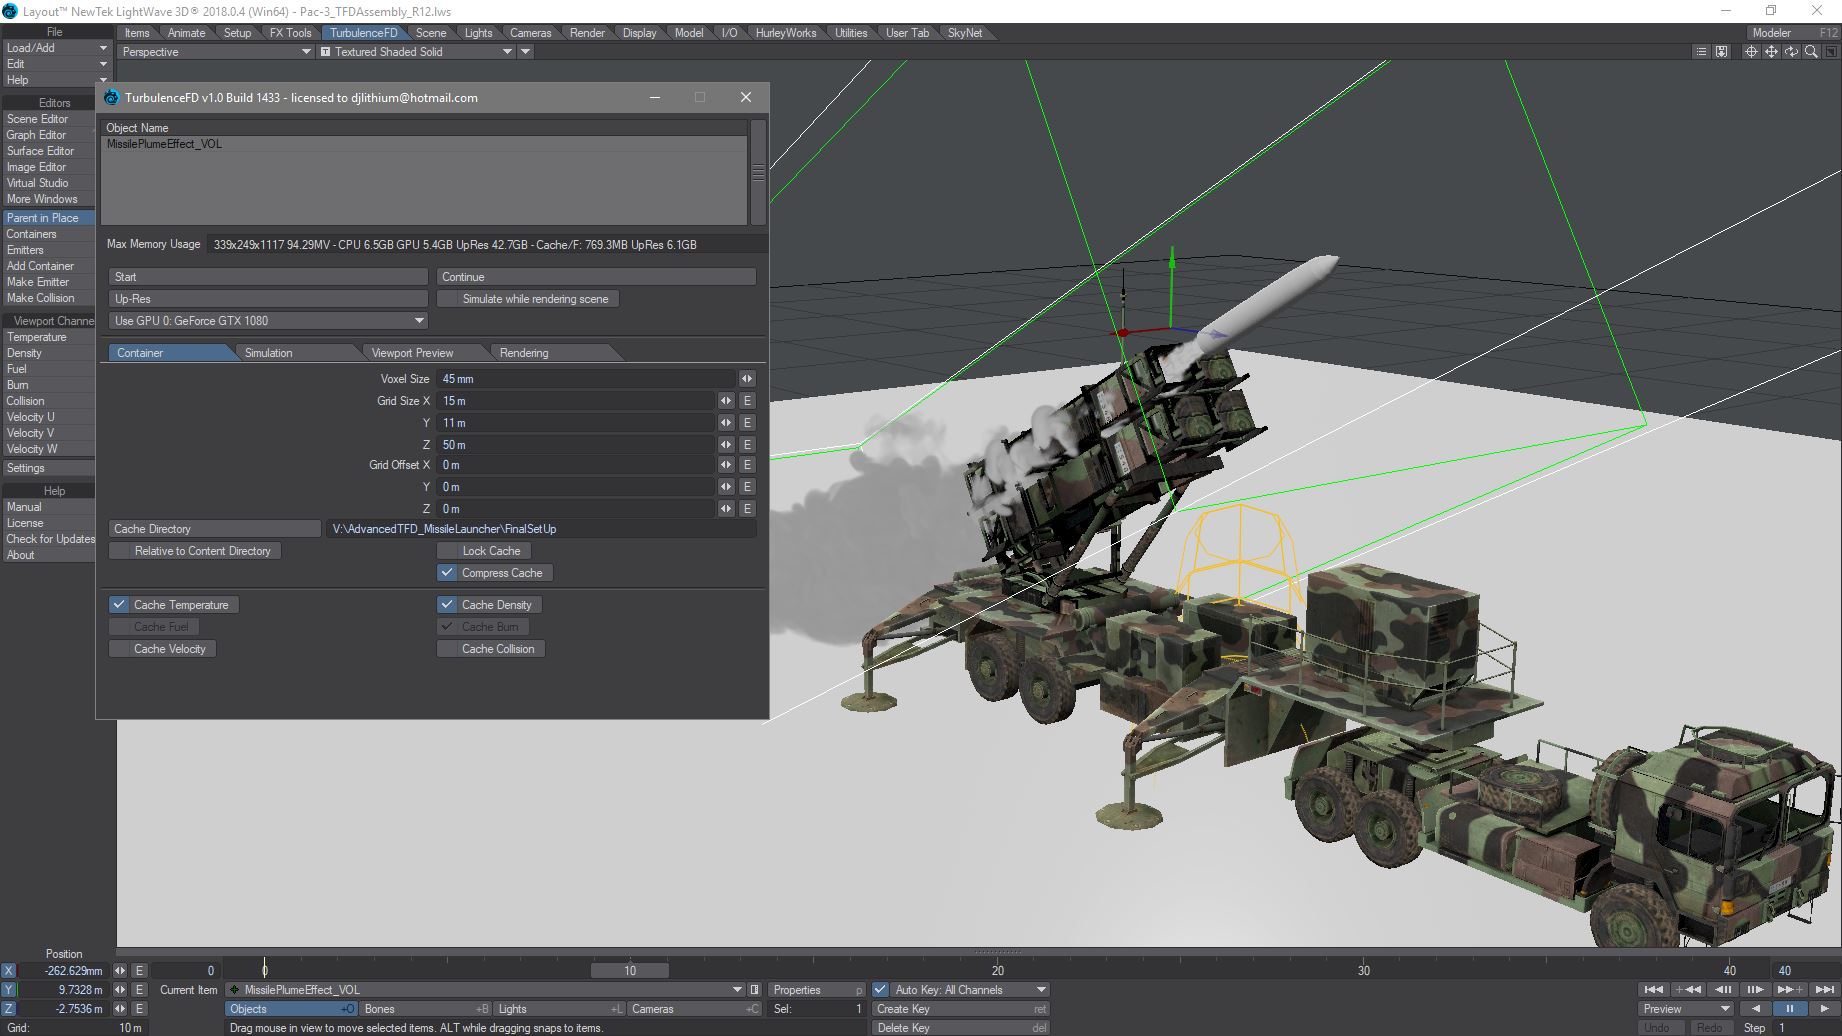Click the viewport zoom magnifier icon
Image resolution: width=1842 pixels, height=1036 pixels.
pos(1811,52)
